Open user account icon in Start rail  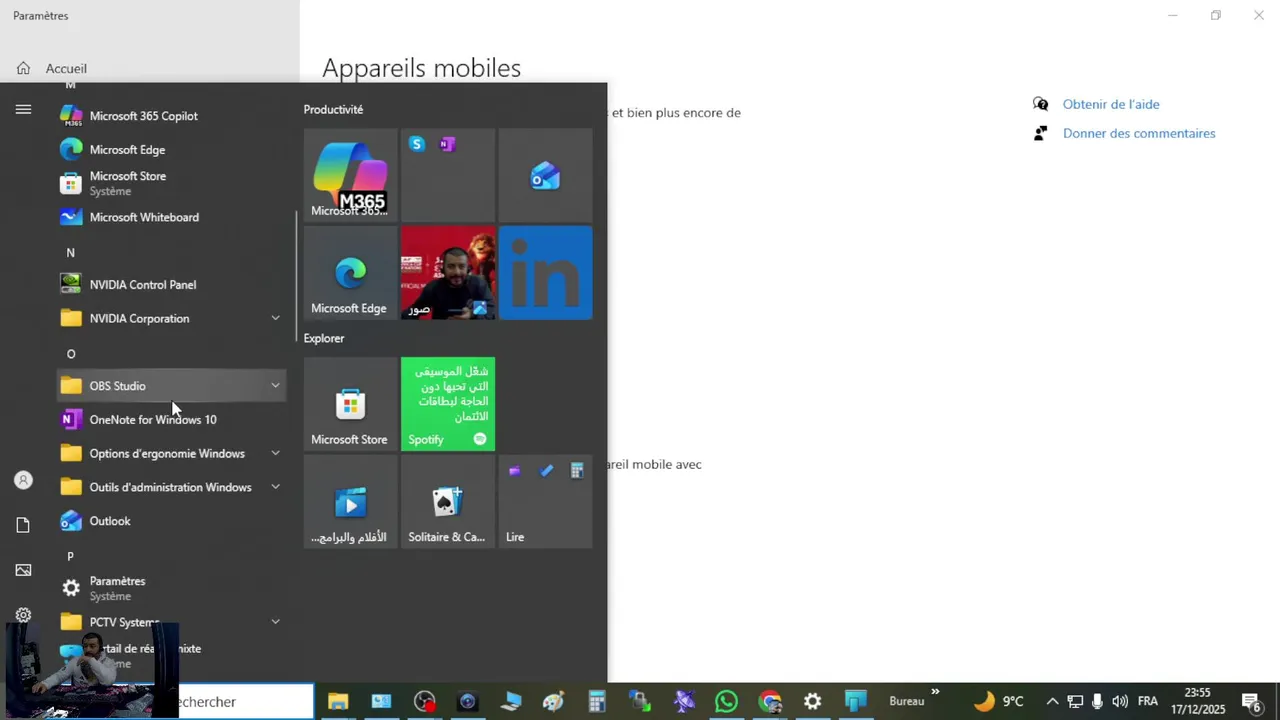tap(23, 480)
